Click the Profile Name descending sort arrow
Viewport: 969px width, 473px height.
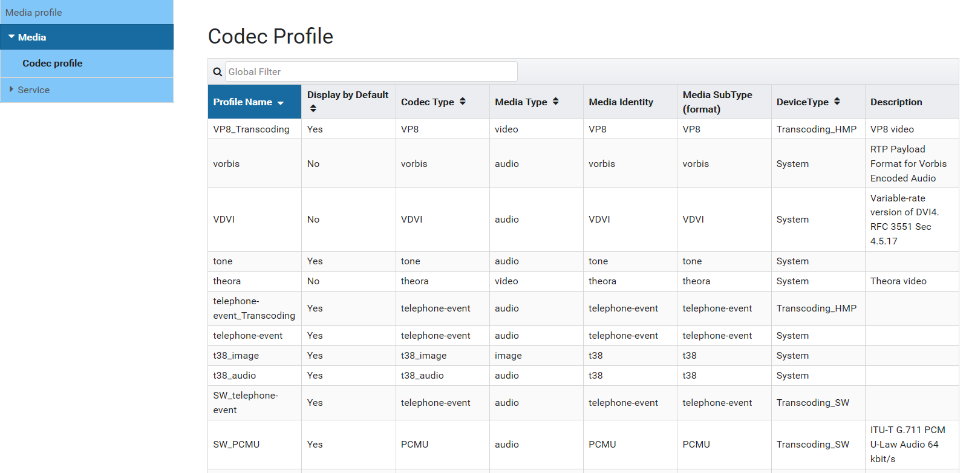(x=281, y=103)
